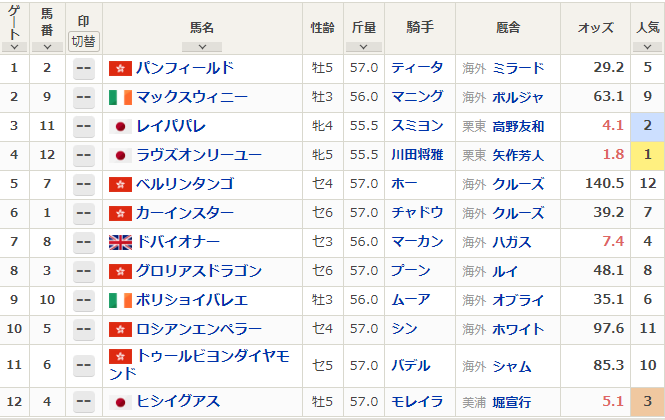This screenshot has height=420, width=665.
Task: Click Irish flag beside ボリショイバレエ
Action: [120, 300]
